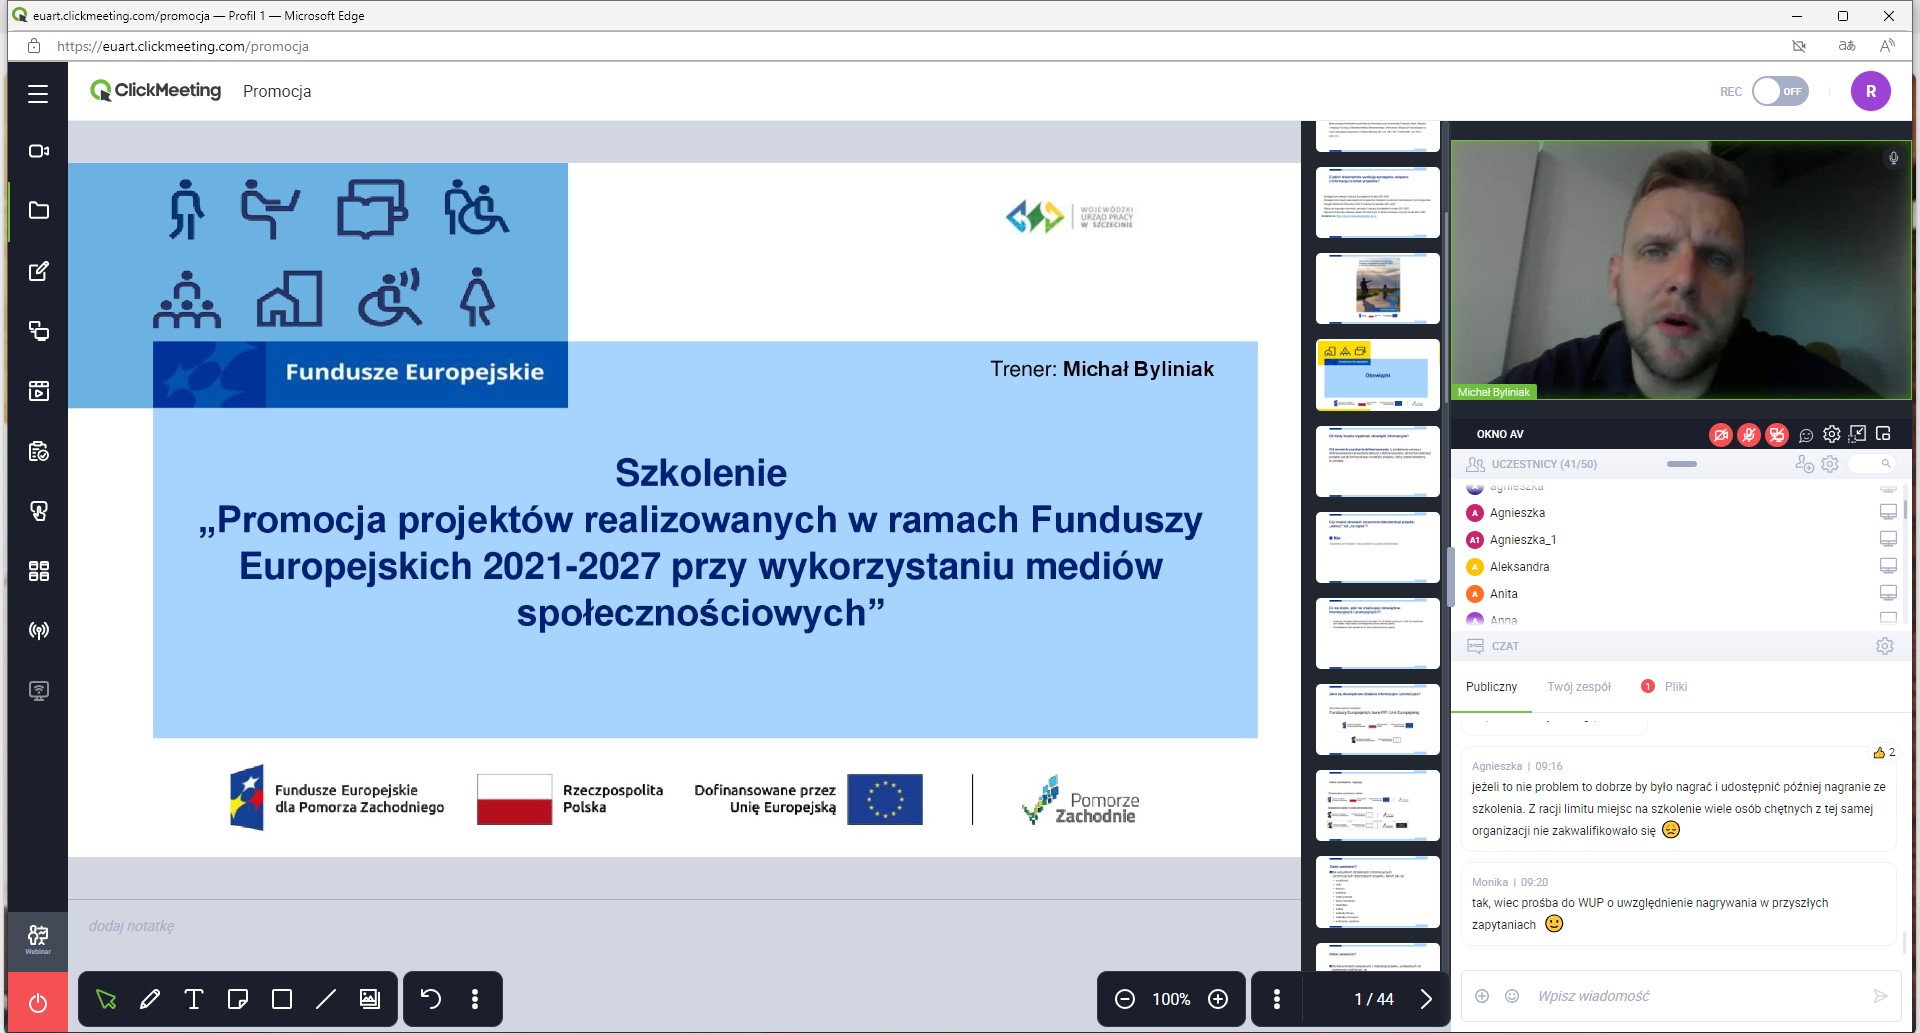Open the call-to-action icon in sidebar
This screenshot has height=1033, width=1920.
coord(38,511)
